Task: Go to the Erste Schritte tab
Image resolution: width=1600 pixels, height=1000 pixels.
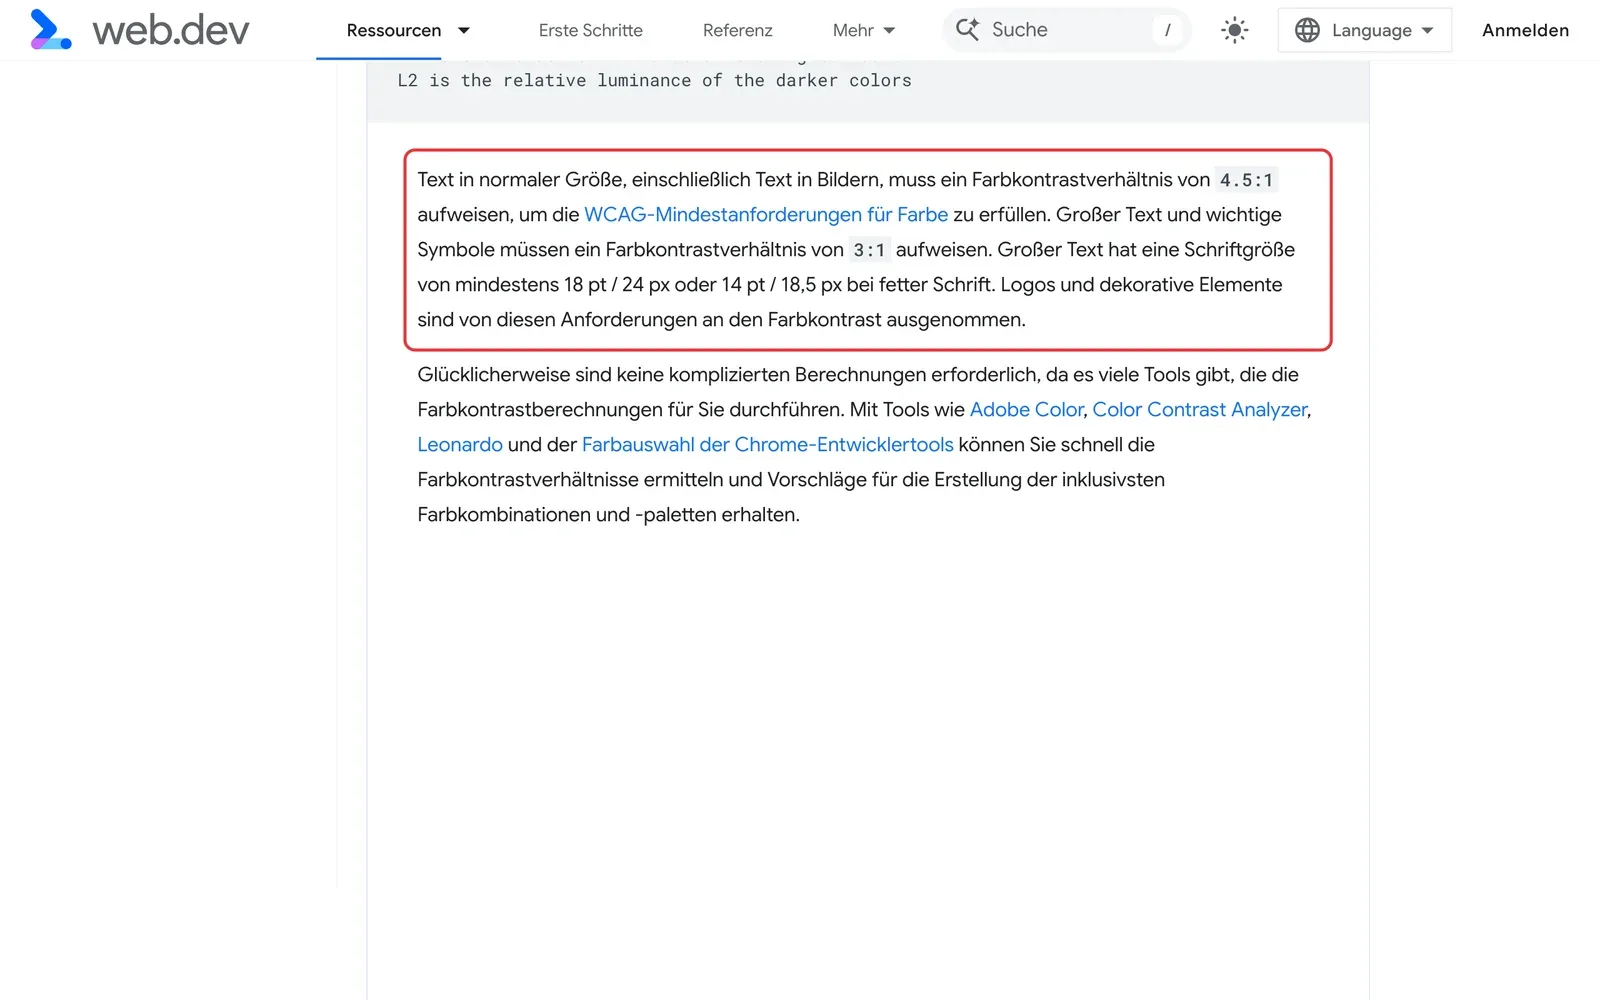Action: [591, 31]
